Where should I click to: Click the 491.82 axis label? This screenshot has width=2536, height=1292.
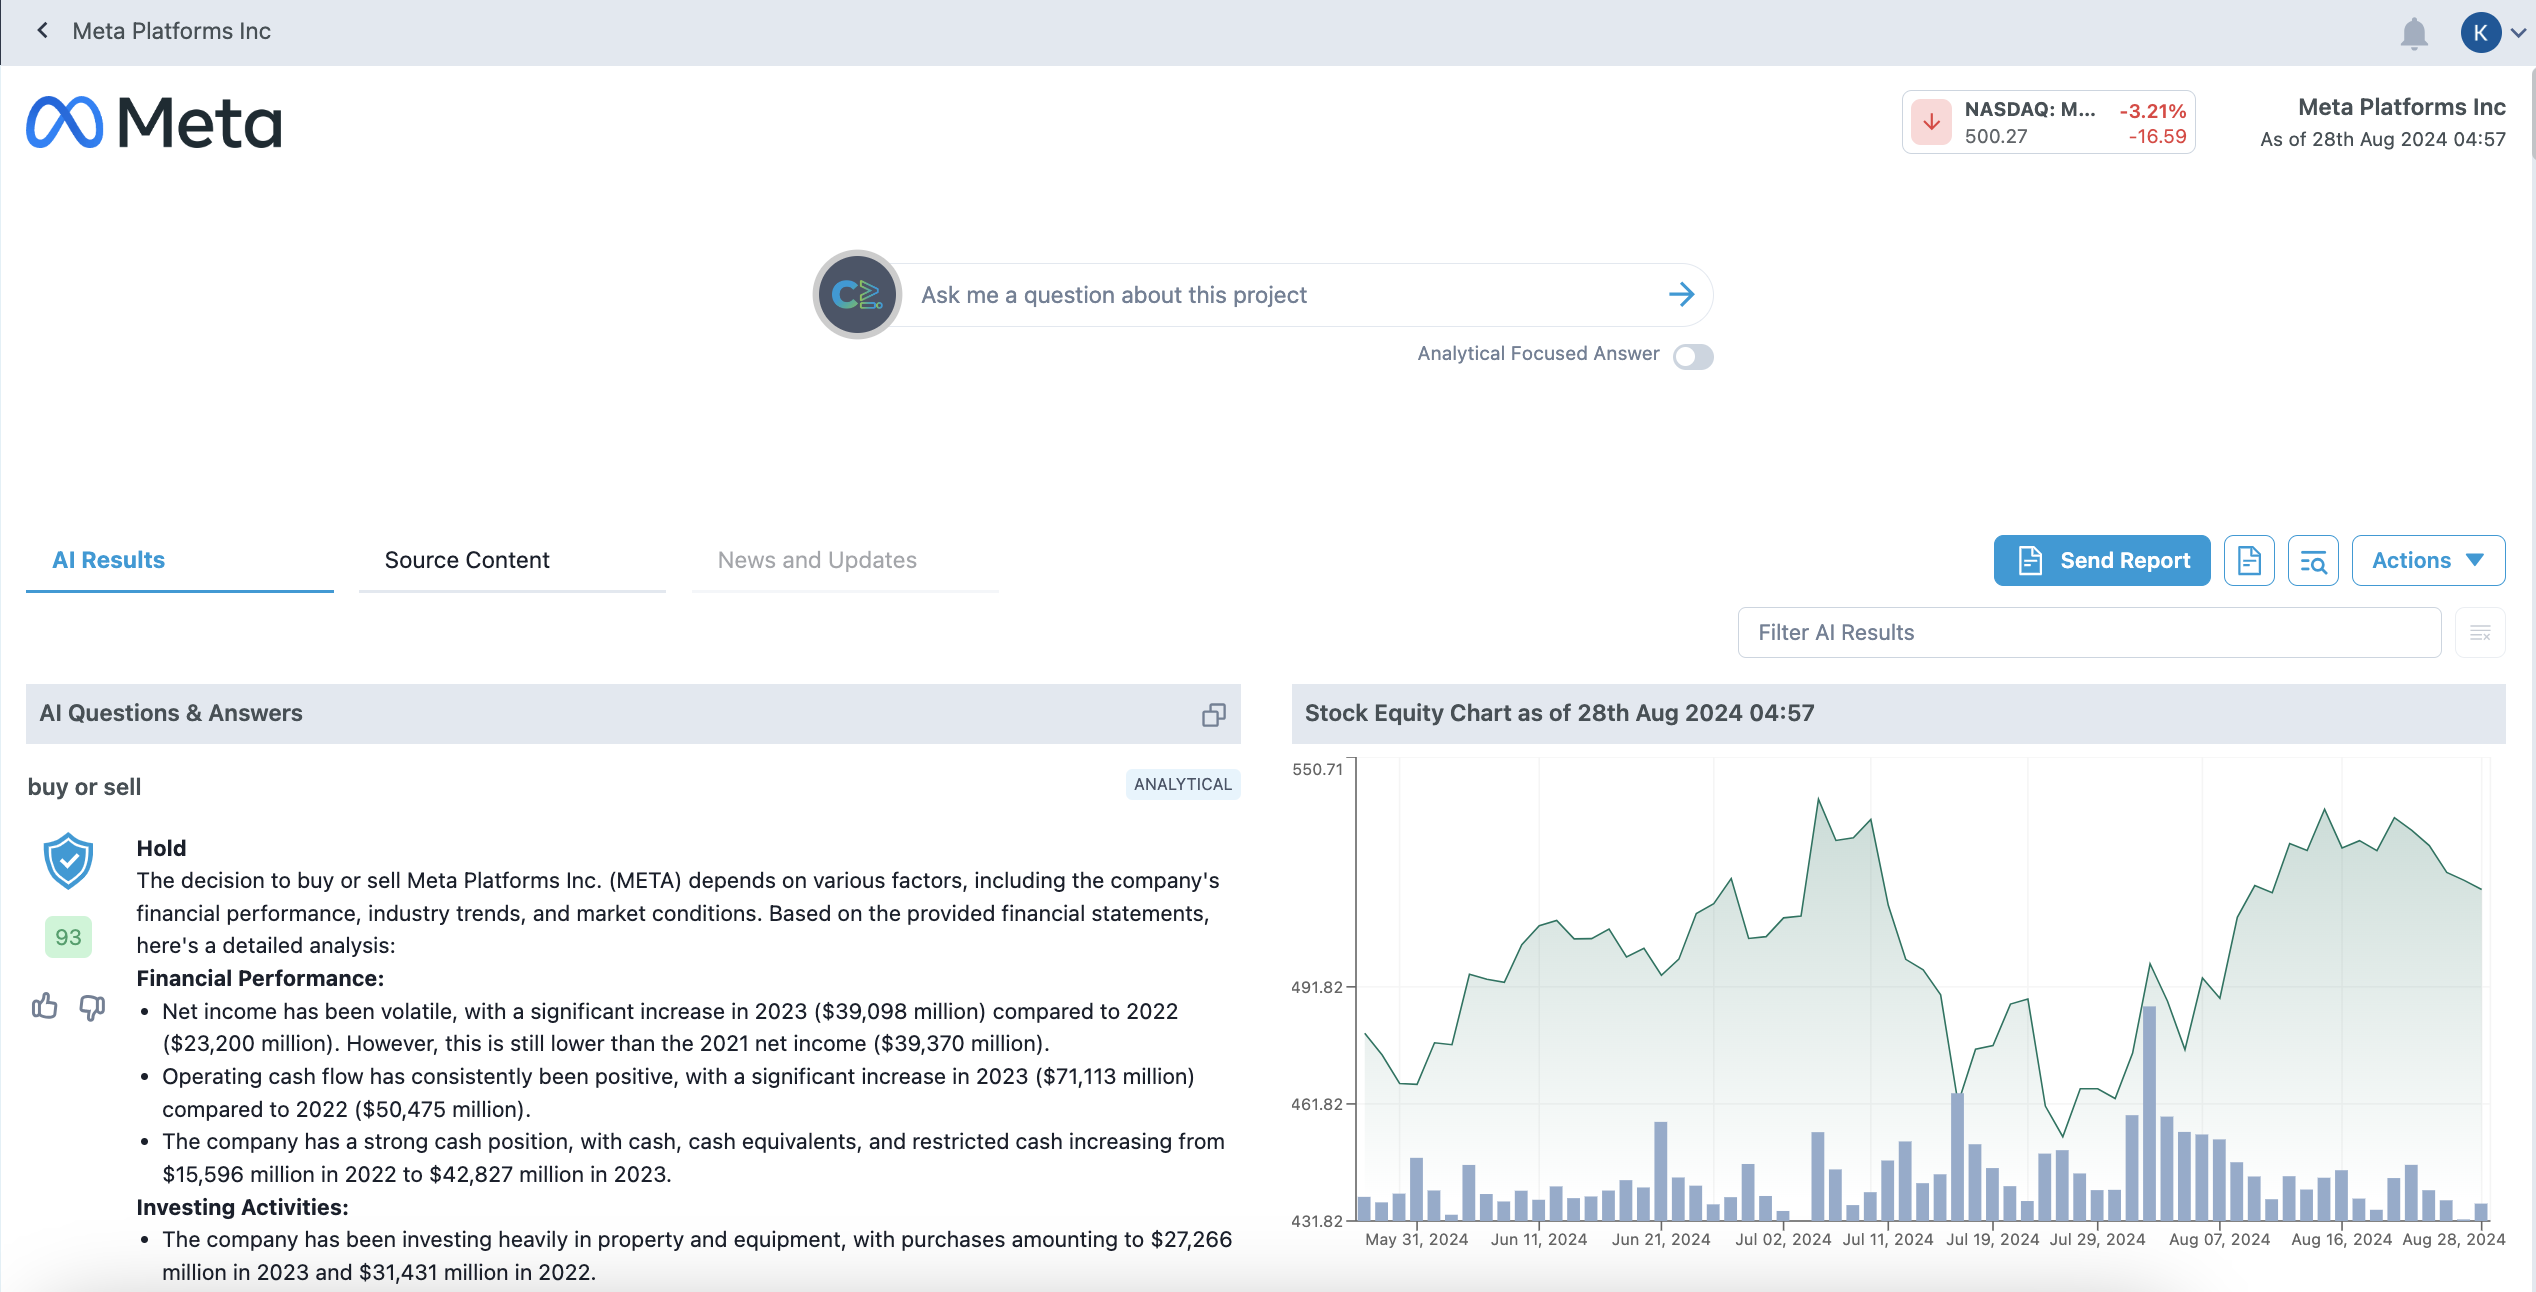1317,987
